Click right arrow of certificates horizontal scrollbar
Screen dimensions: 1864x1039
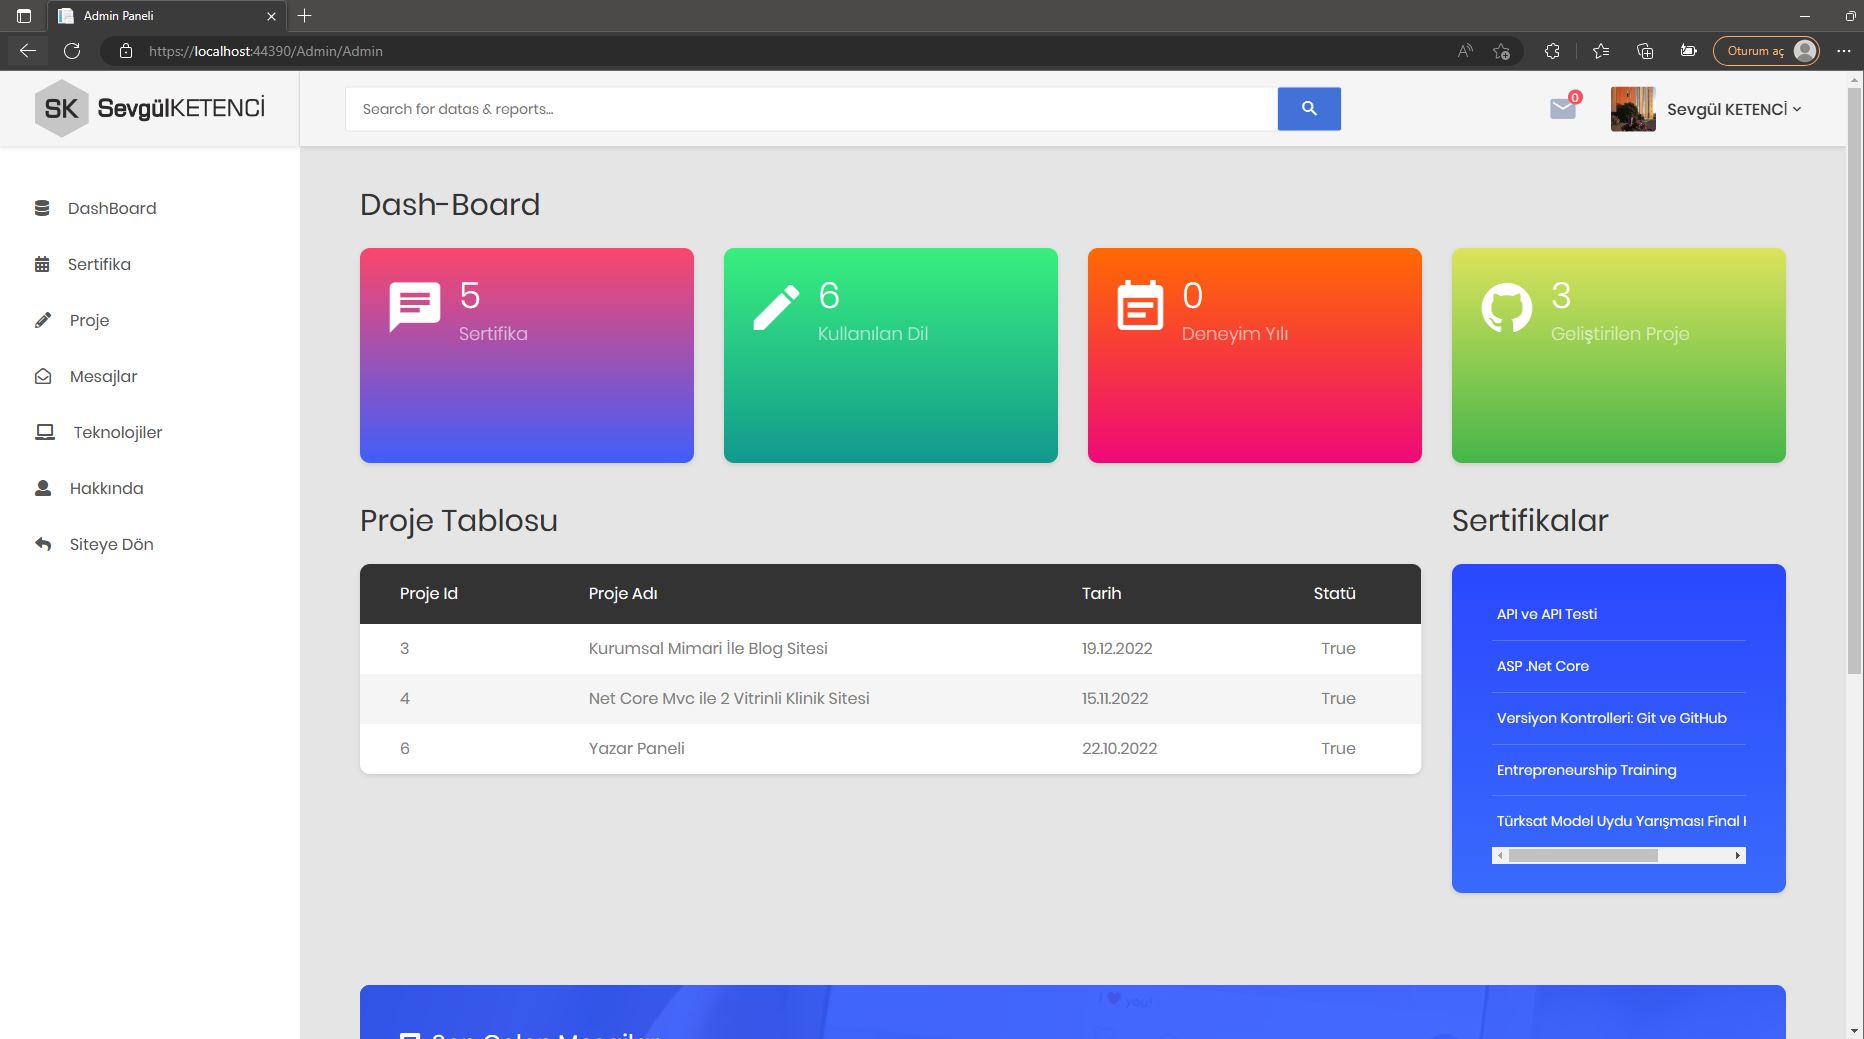[1738, 855]
